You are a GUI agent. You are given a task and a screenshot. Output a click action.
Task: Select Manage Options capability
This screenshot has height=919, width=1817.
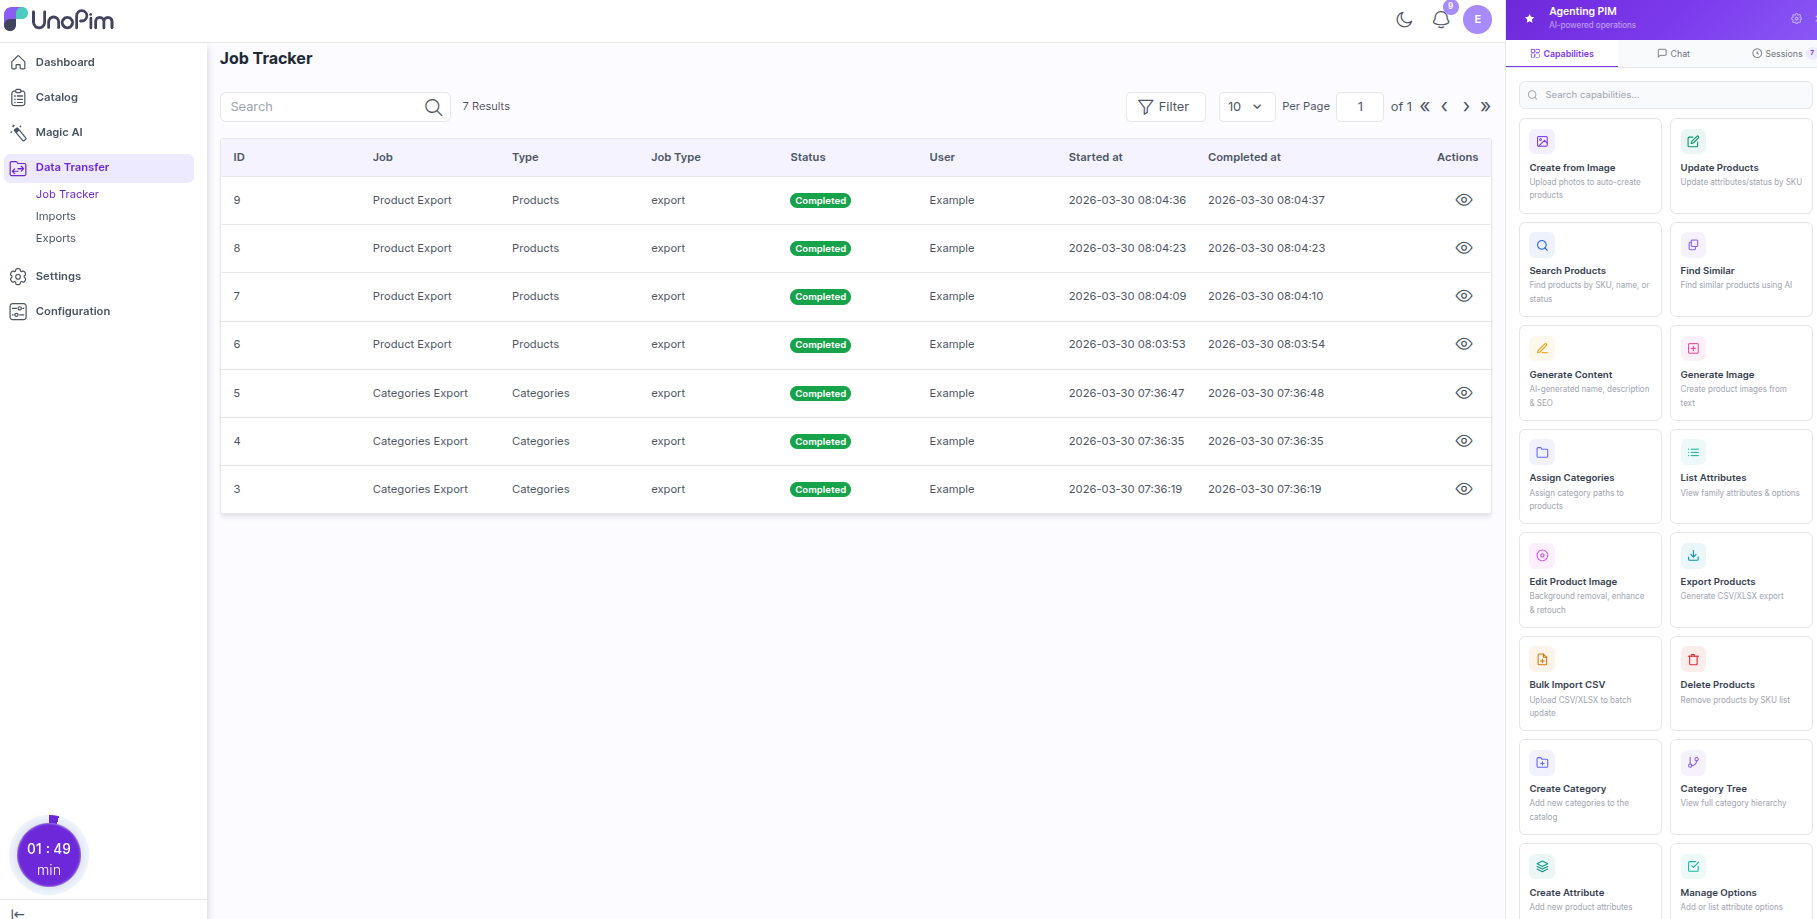[x=1741, y=882]
